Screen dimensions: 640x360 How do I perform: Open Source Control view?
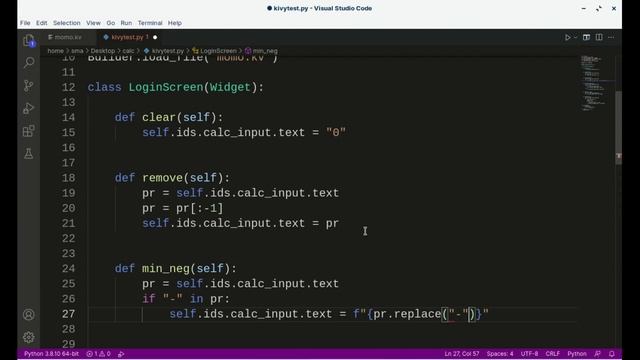coord(29,85)
